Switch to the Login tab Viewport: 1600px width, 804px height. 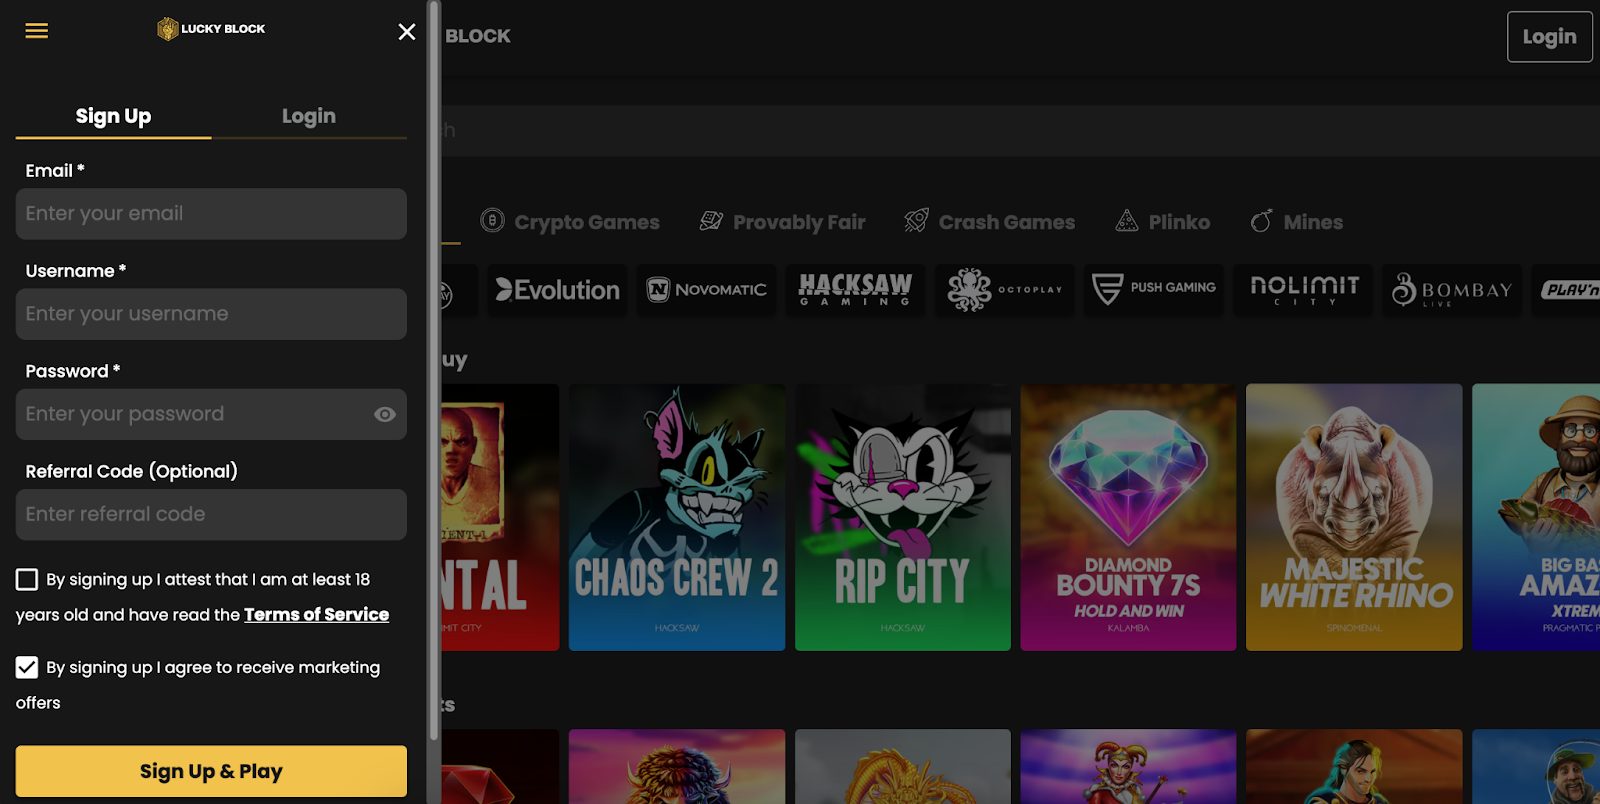tap(308, 116)
